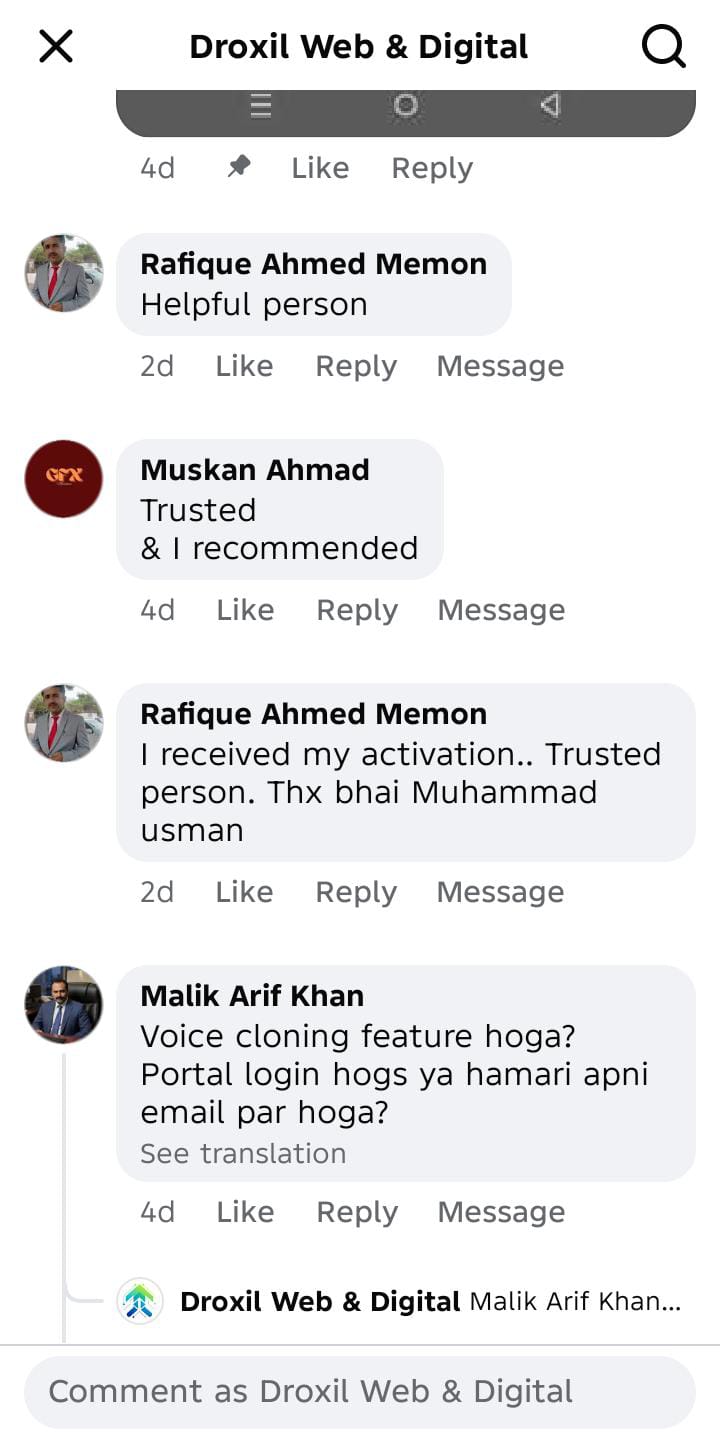Image resolution: width=720 pixels, height=1432 pixels.
Task: Like Malik Arif Khan's voice cloning comment
Action: click(x=245, y=1212)
